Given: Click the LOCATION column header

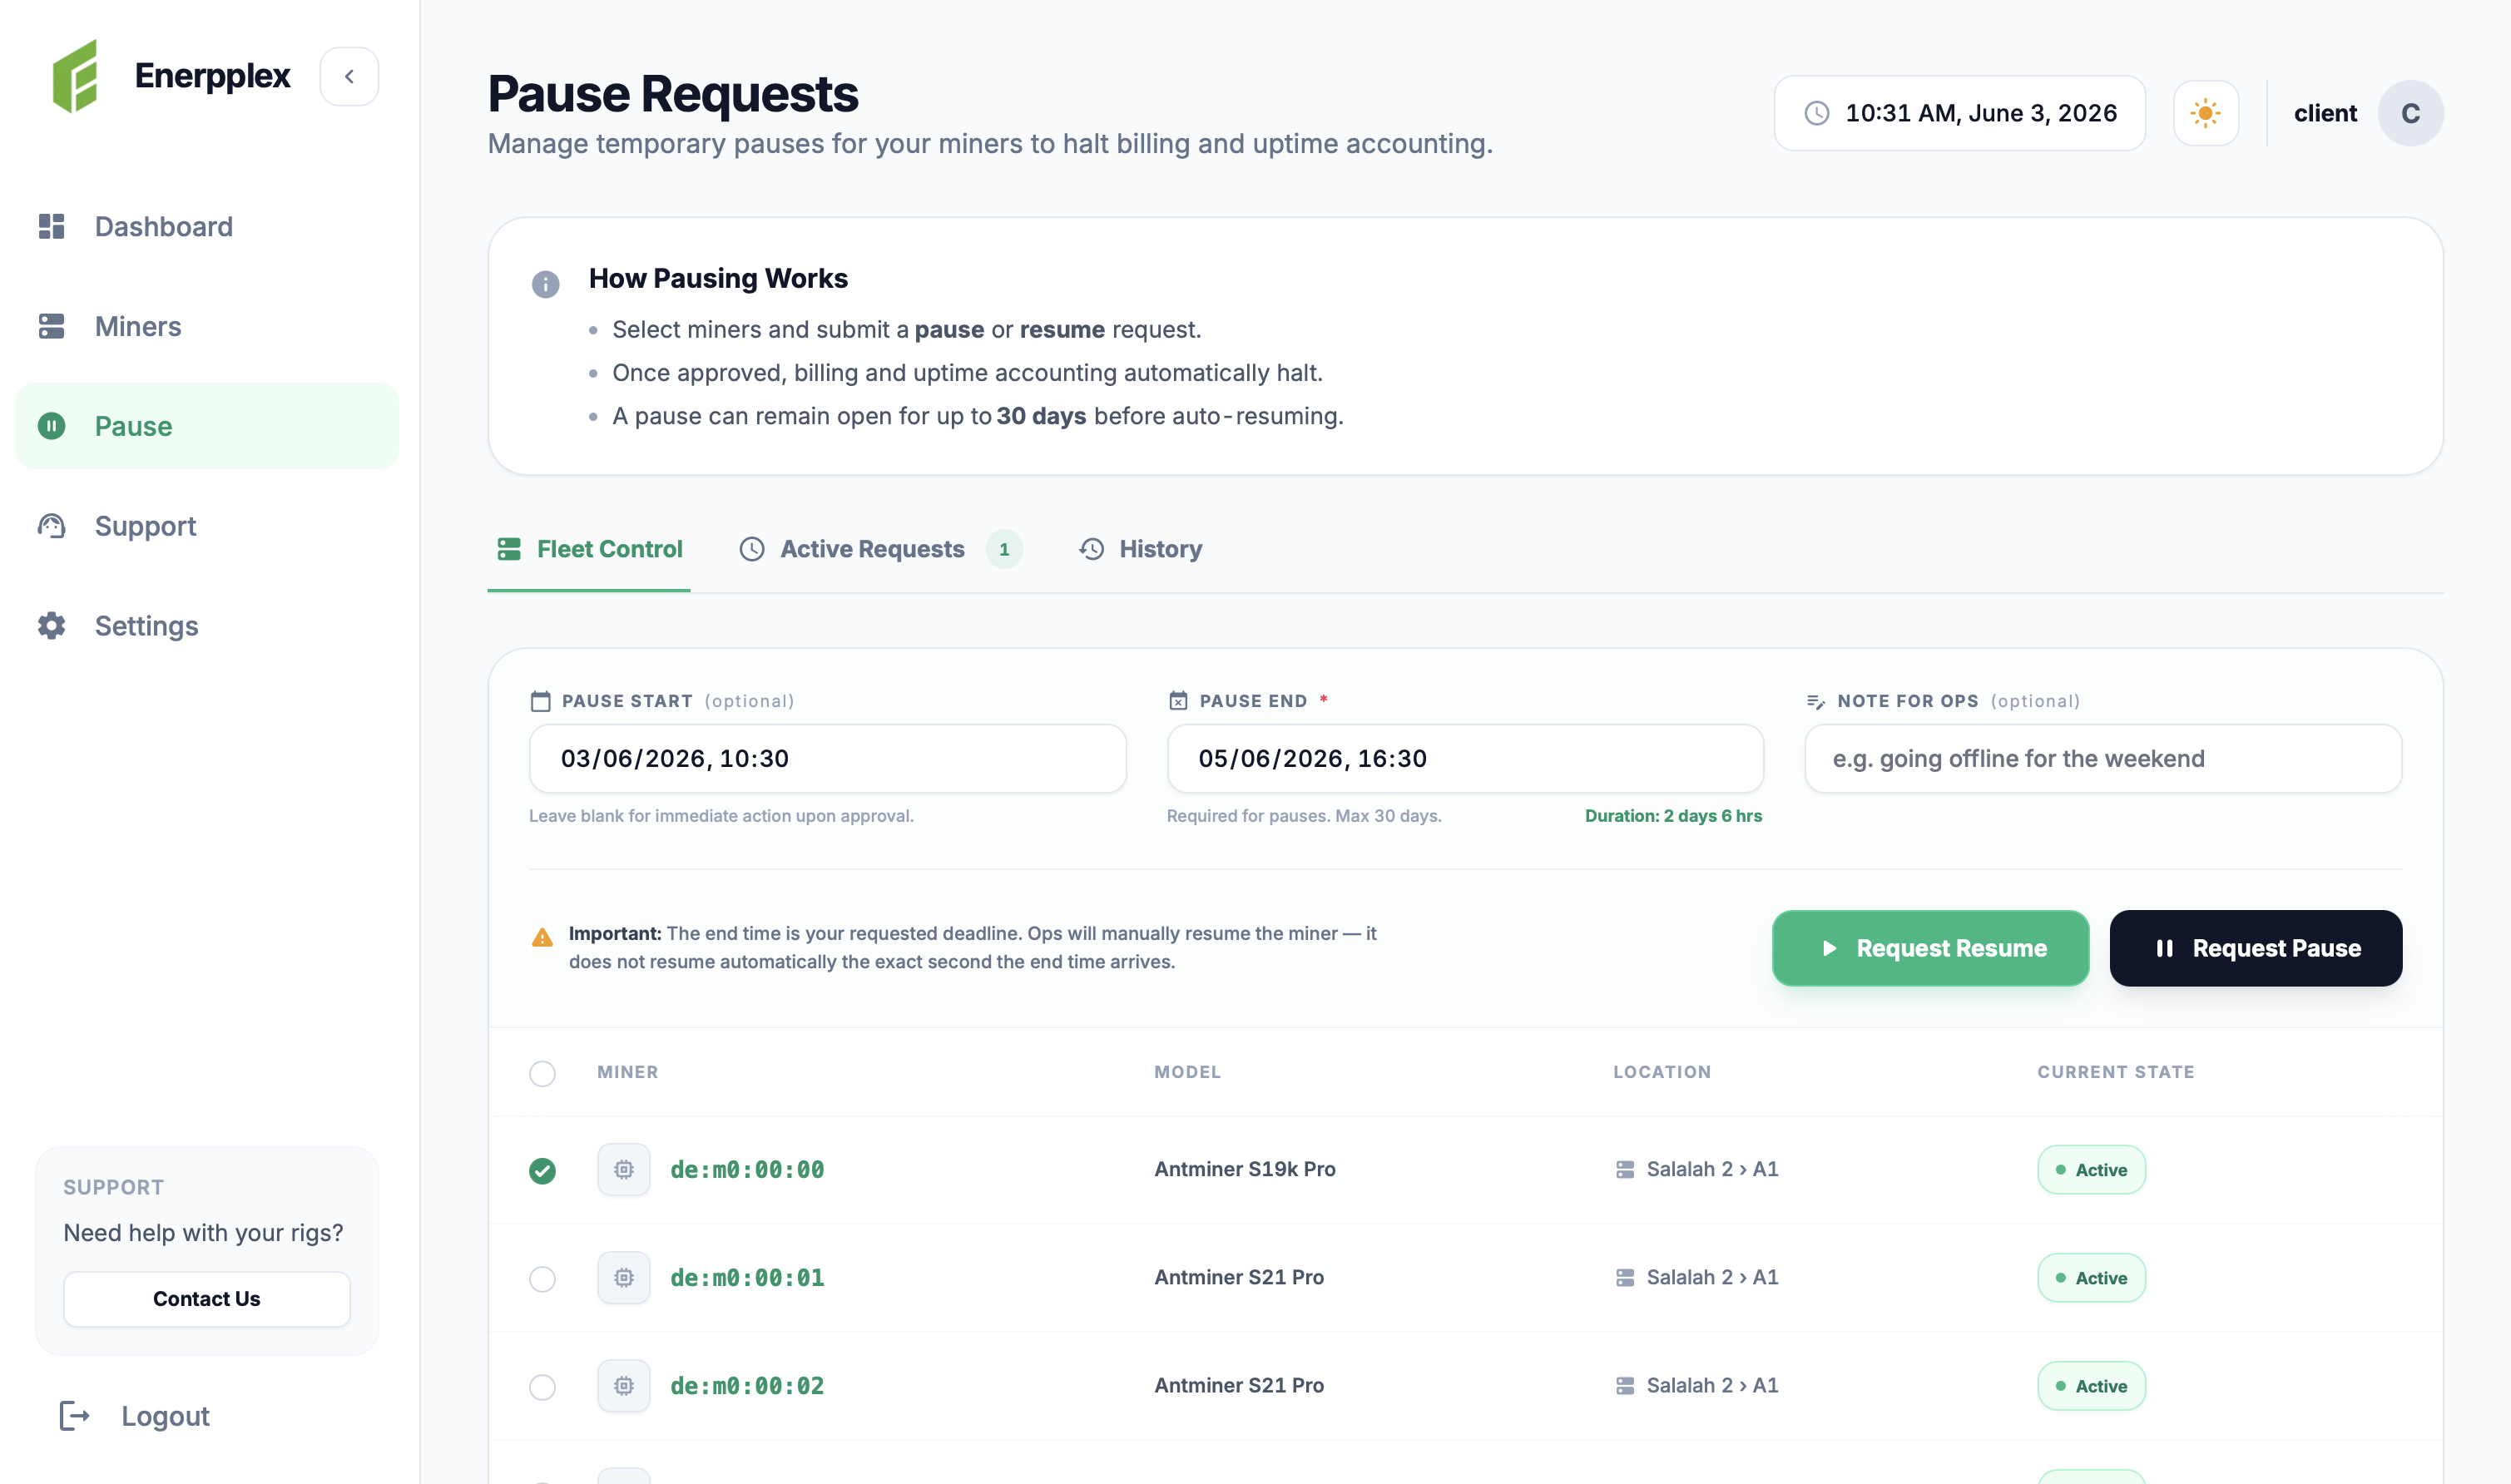Looking at the screenshot, I should (1662, 1072).
